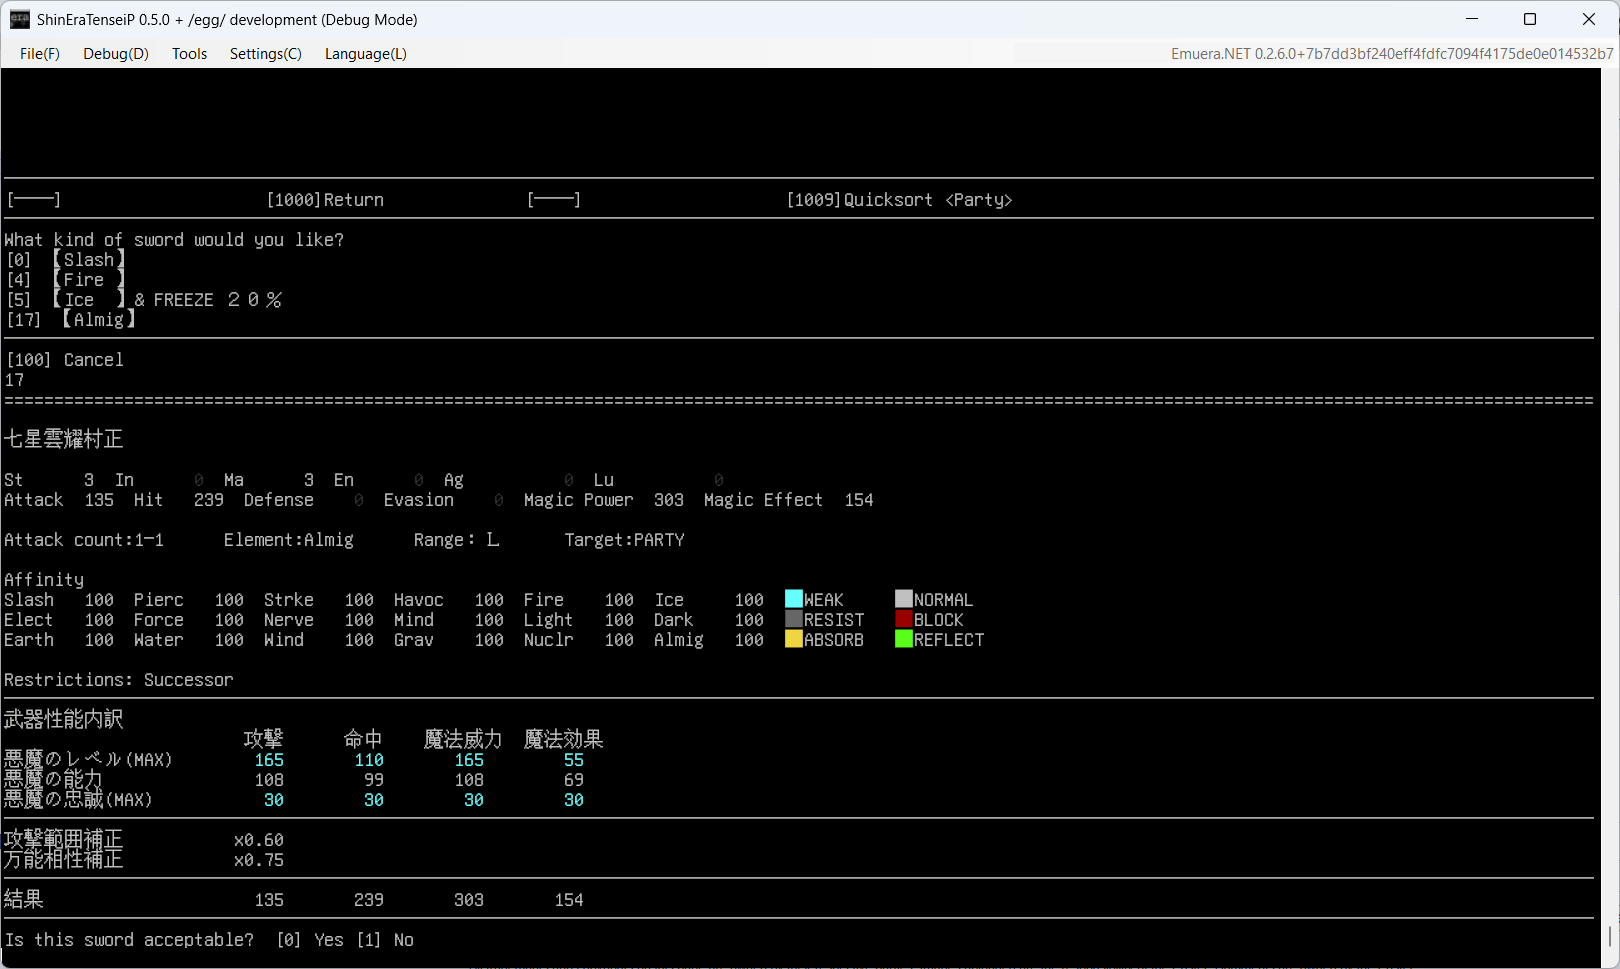This screenshot has height=969, width=1620.
Task: Expand the Settings(C) menu
Action: click(x=265, y=54)
